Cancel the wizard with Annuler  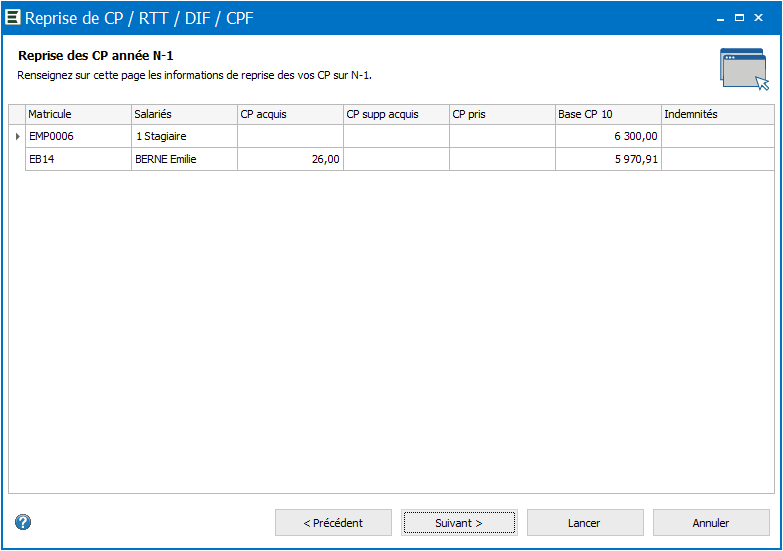click(x=711, y=523)
